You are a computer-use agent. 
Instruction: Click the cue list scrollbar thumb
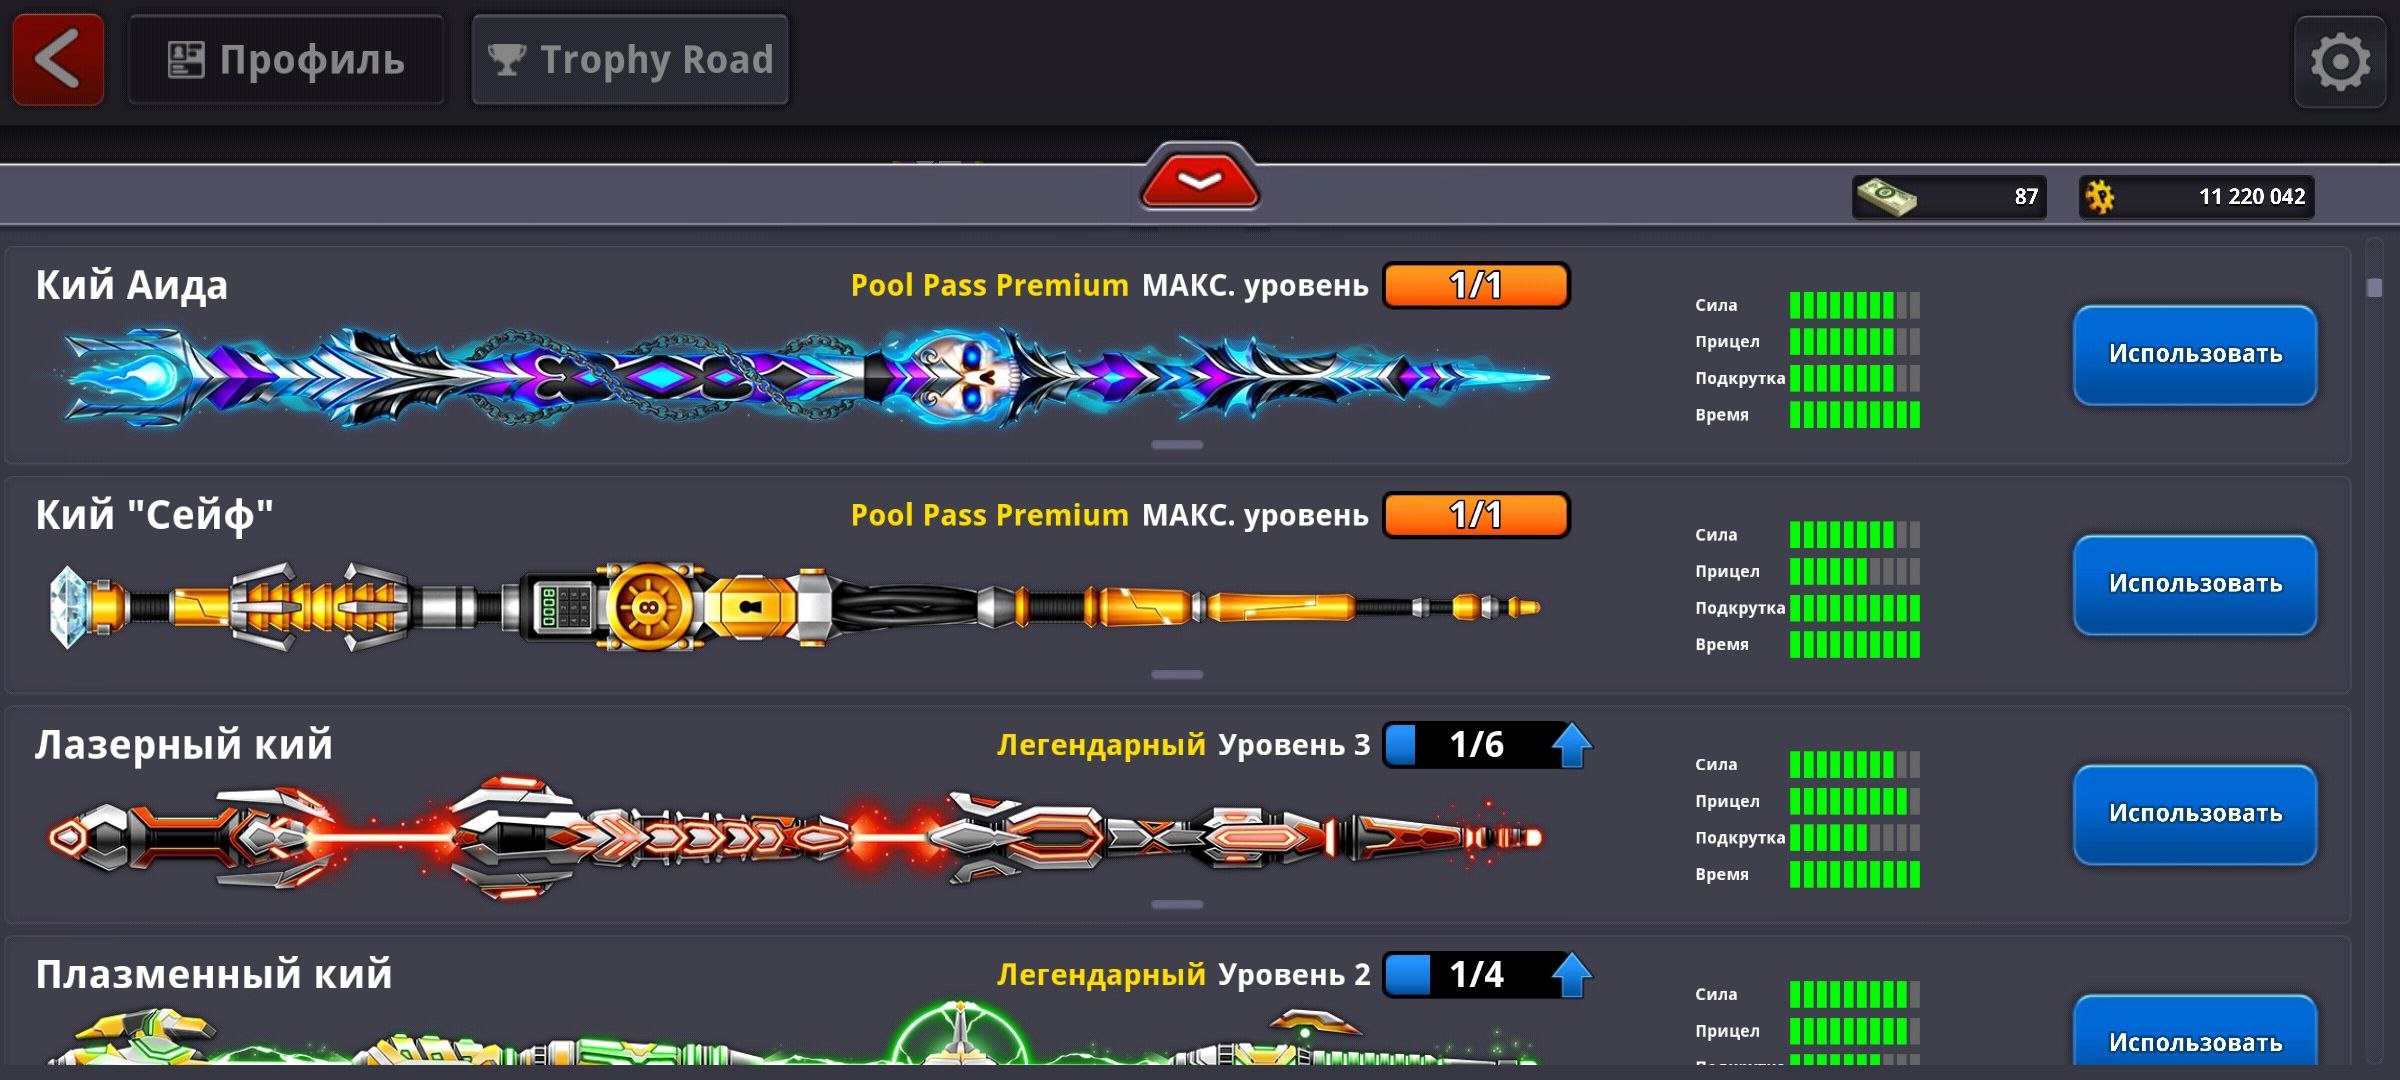point(2375,288)
